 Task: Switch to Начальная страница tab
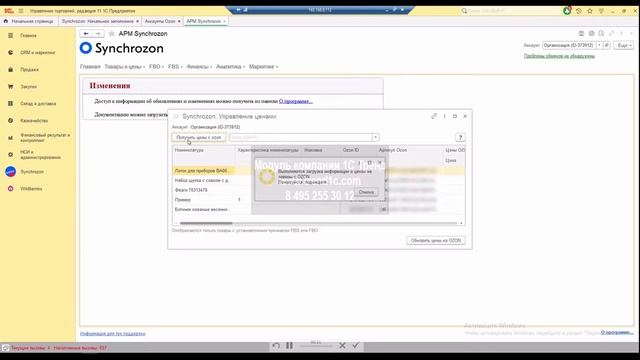point(29,21)
